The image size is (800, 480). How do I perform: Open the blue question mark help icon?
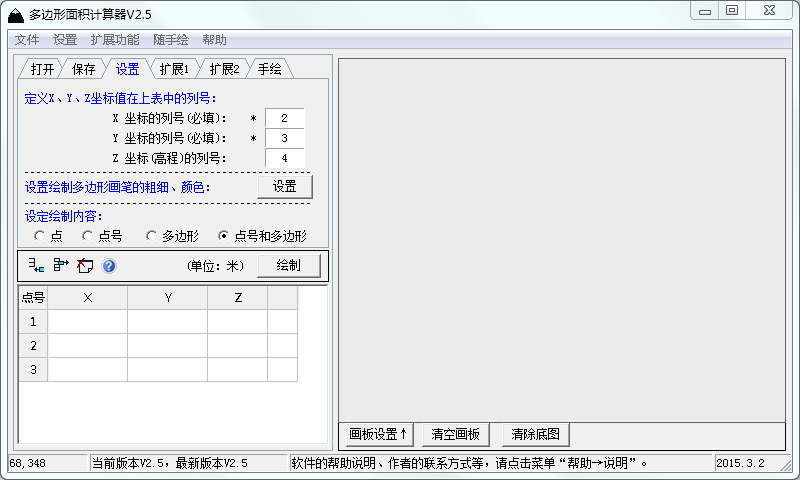pos(109,266)
